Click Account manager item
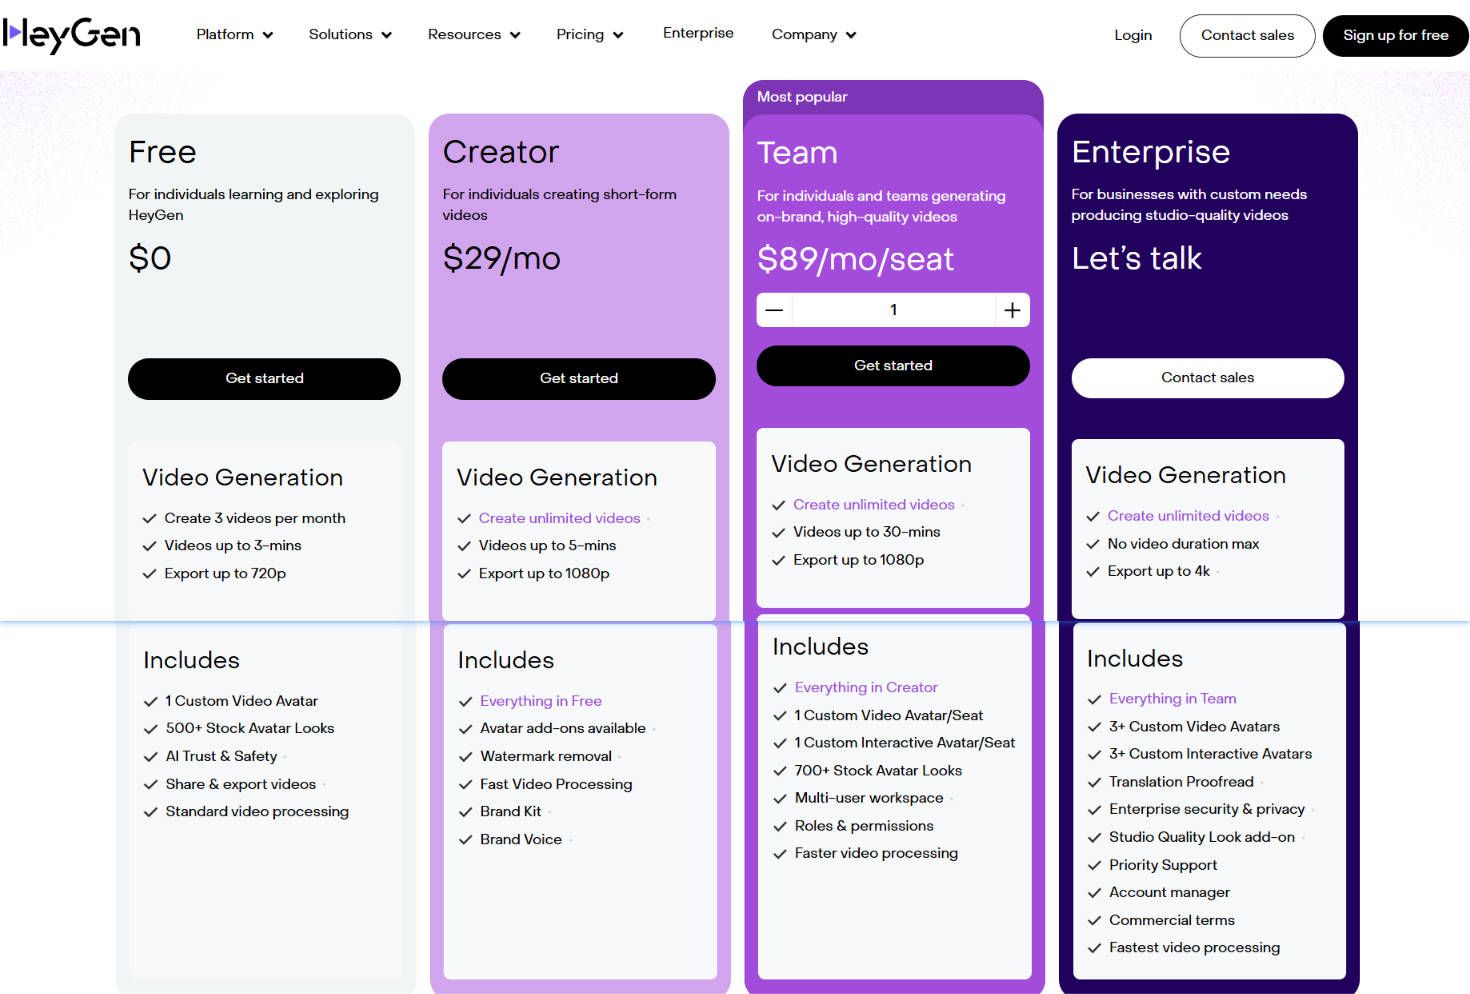Viewport: 1470px width, 994px height. [x=1169, y=892]
